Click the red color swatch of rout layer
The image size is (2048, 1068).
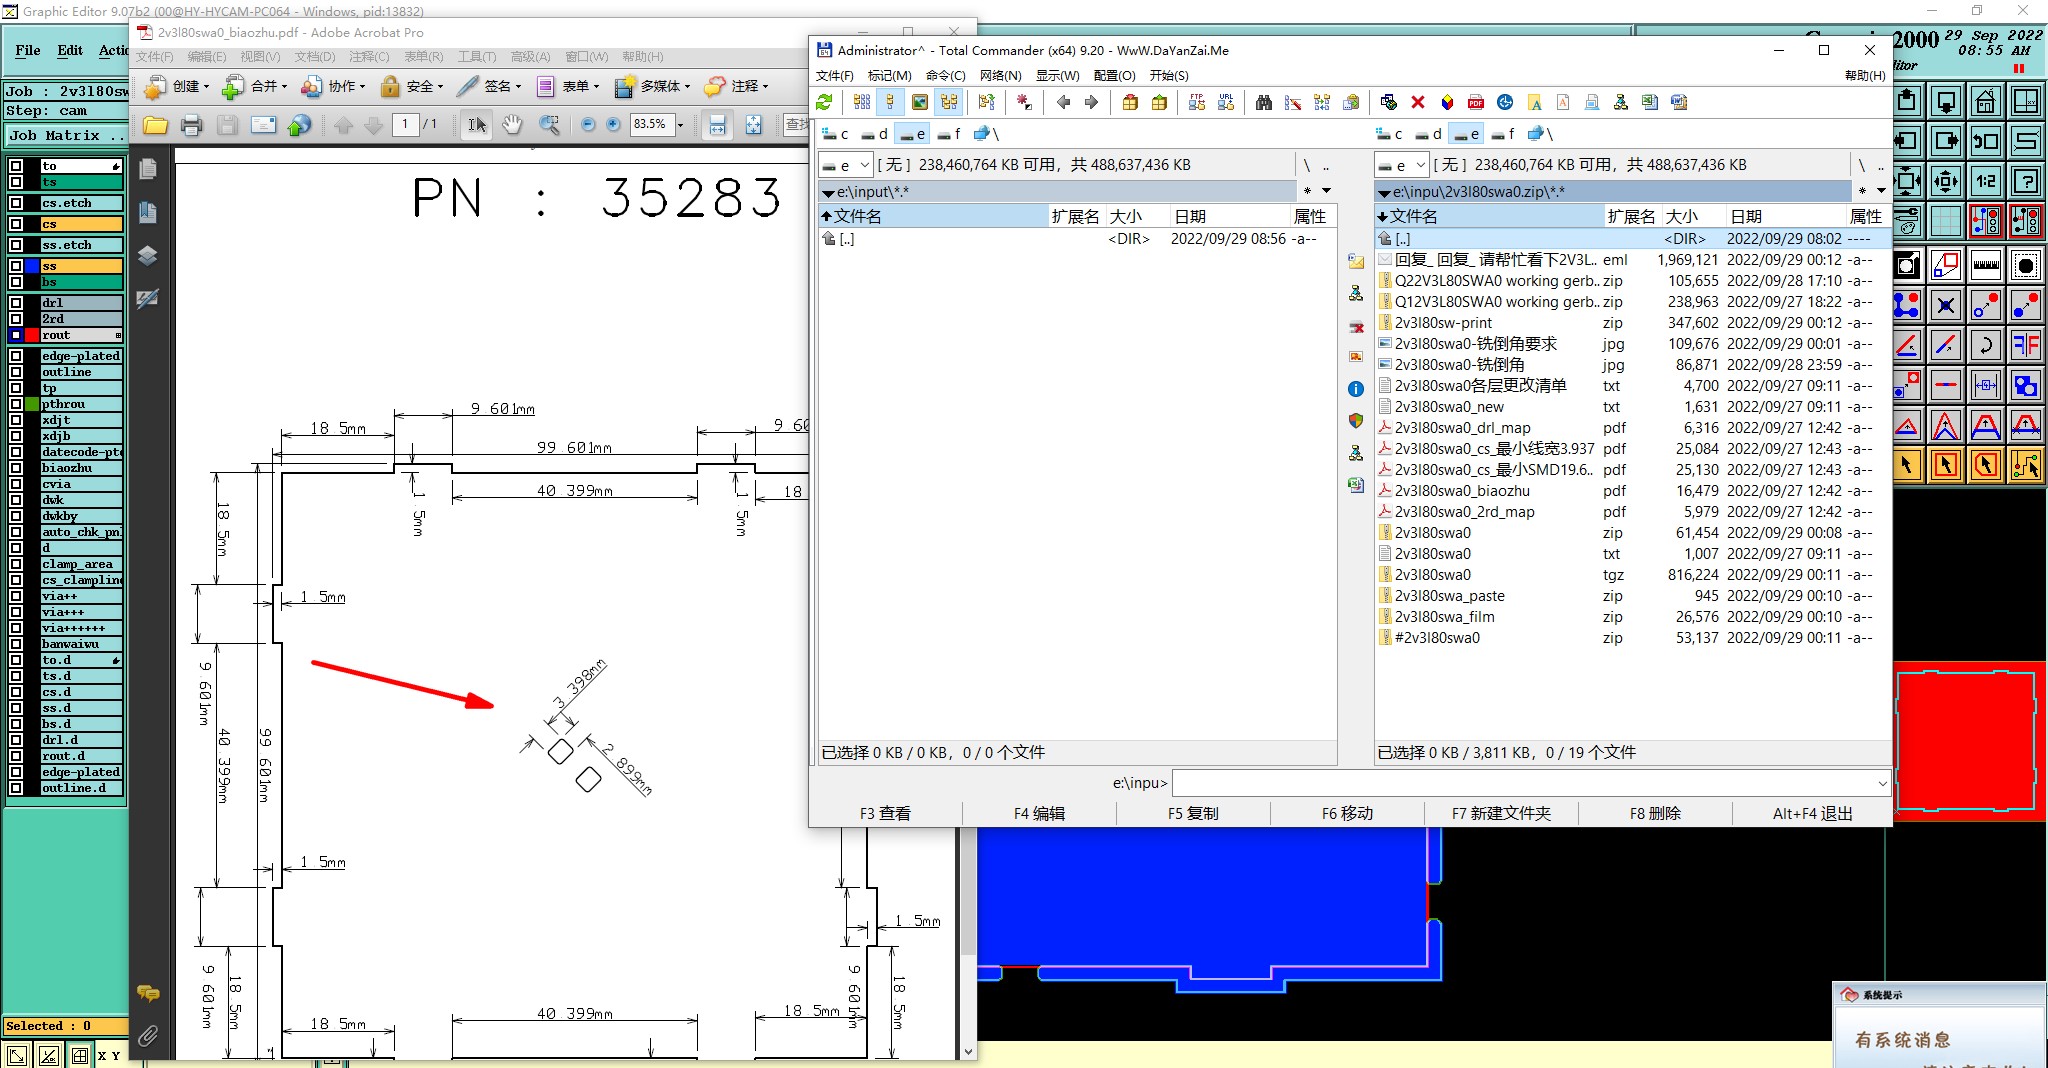[x=32, y=335]
